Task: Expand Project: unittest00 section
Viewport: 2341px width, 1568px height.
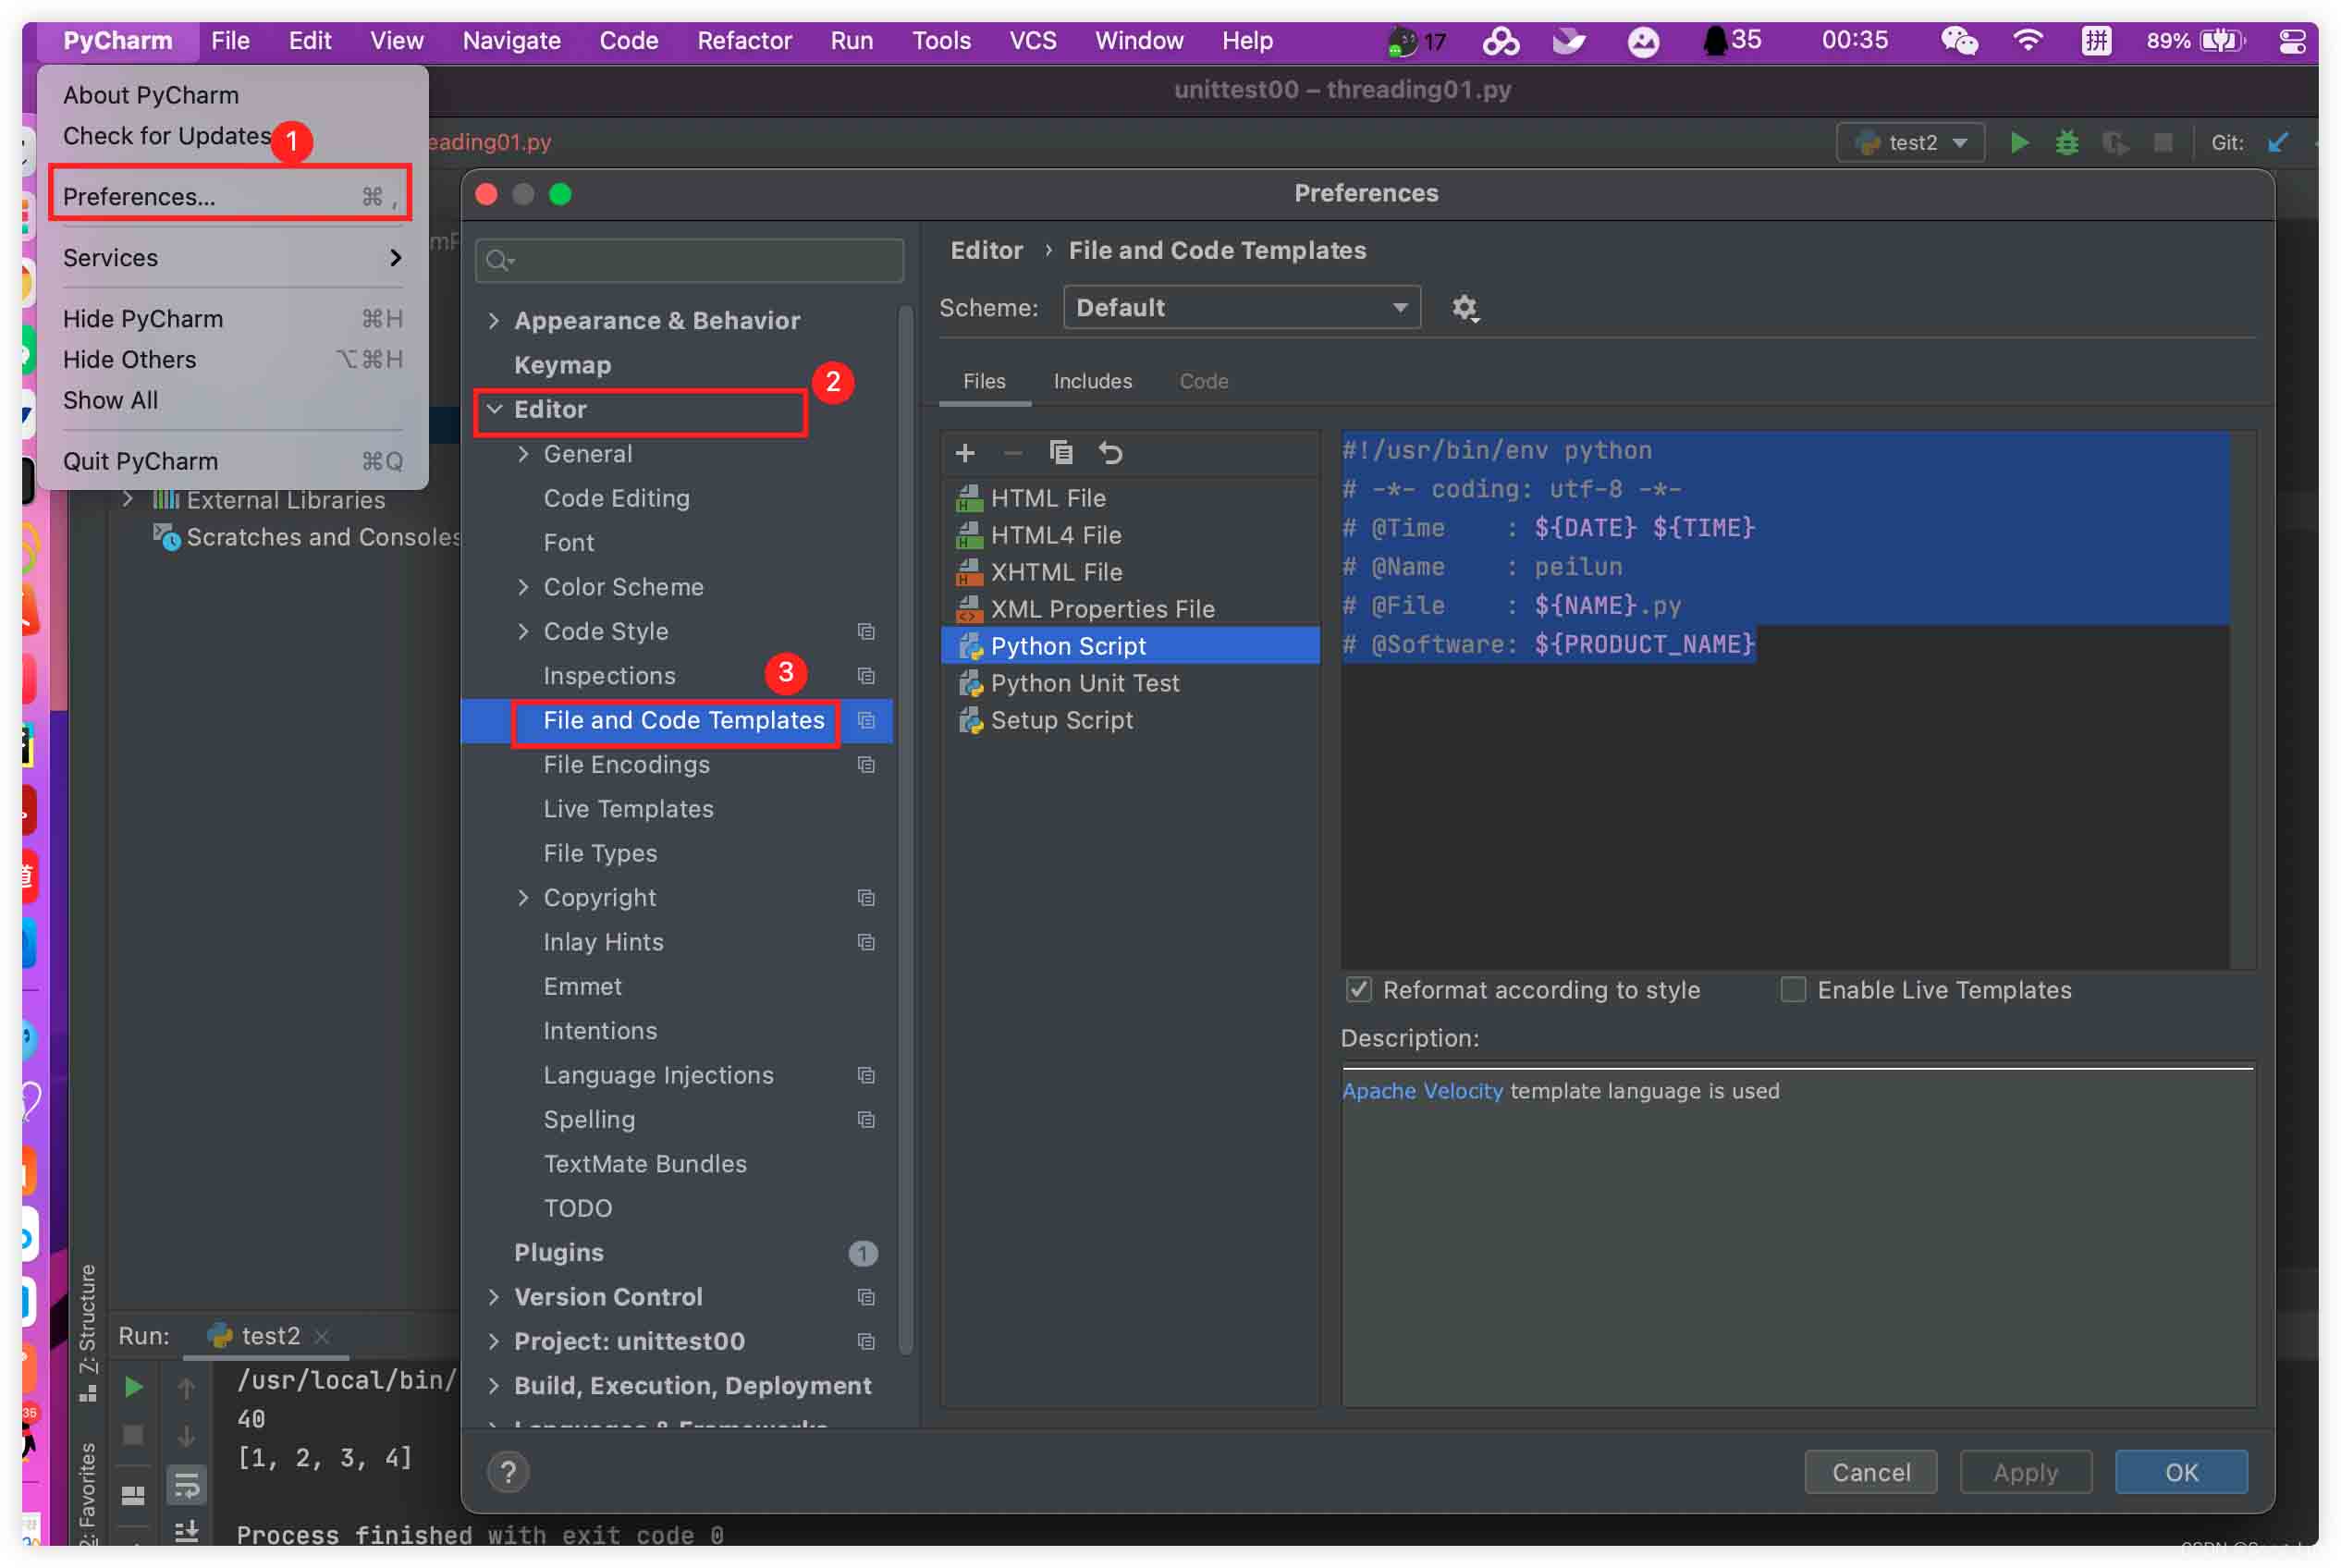Action: point(493,1341)
